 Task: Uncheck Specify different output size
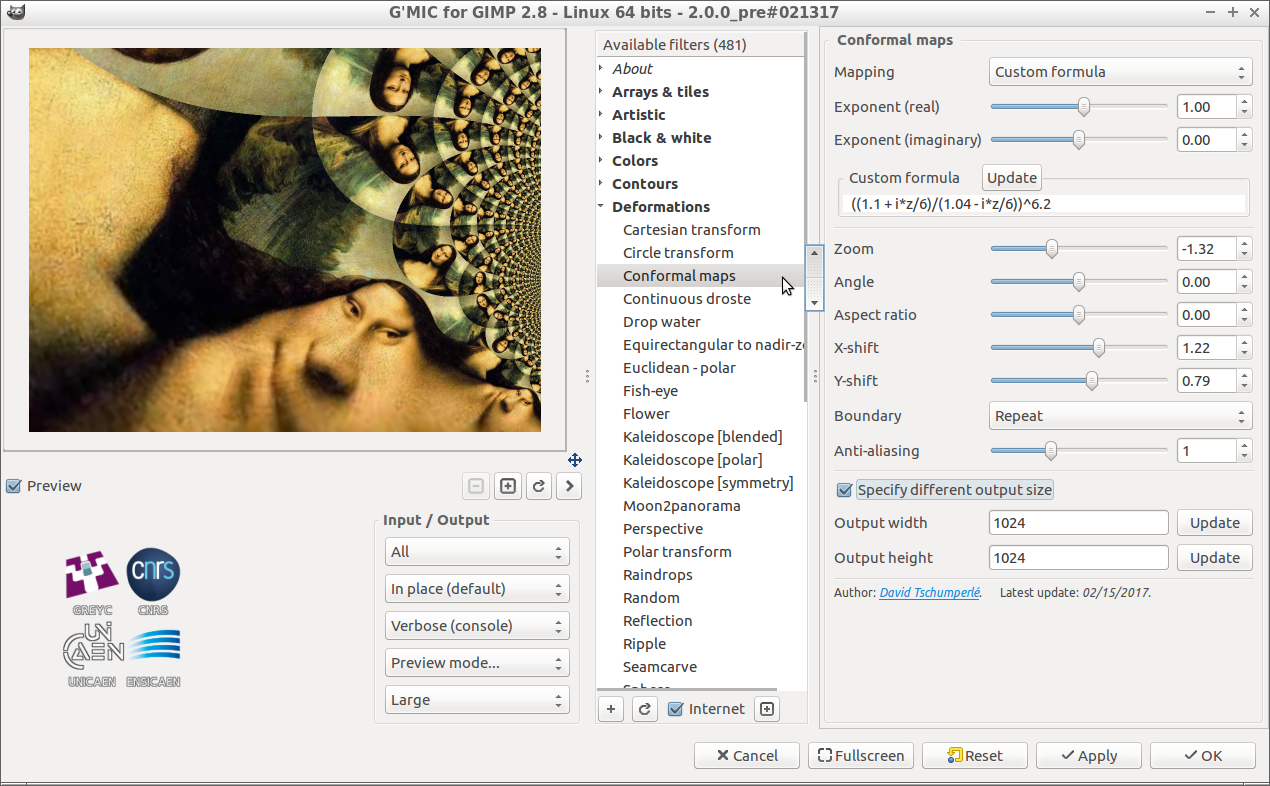(845, 490)
